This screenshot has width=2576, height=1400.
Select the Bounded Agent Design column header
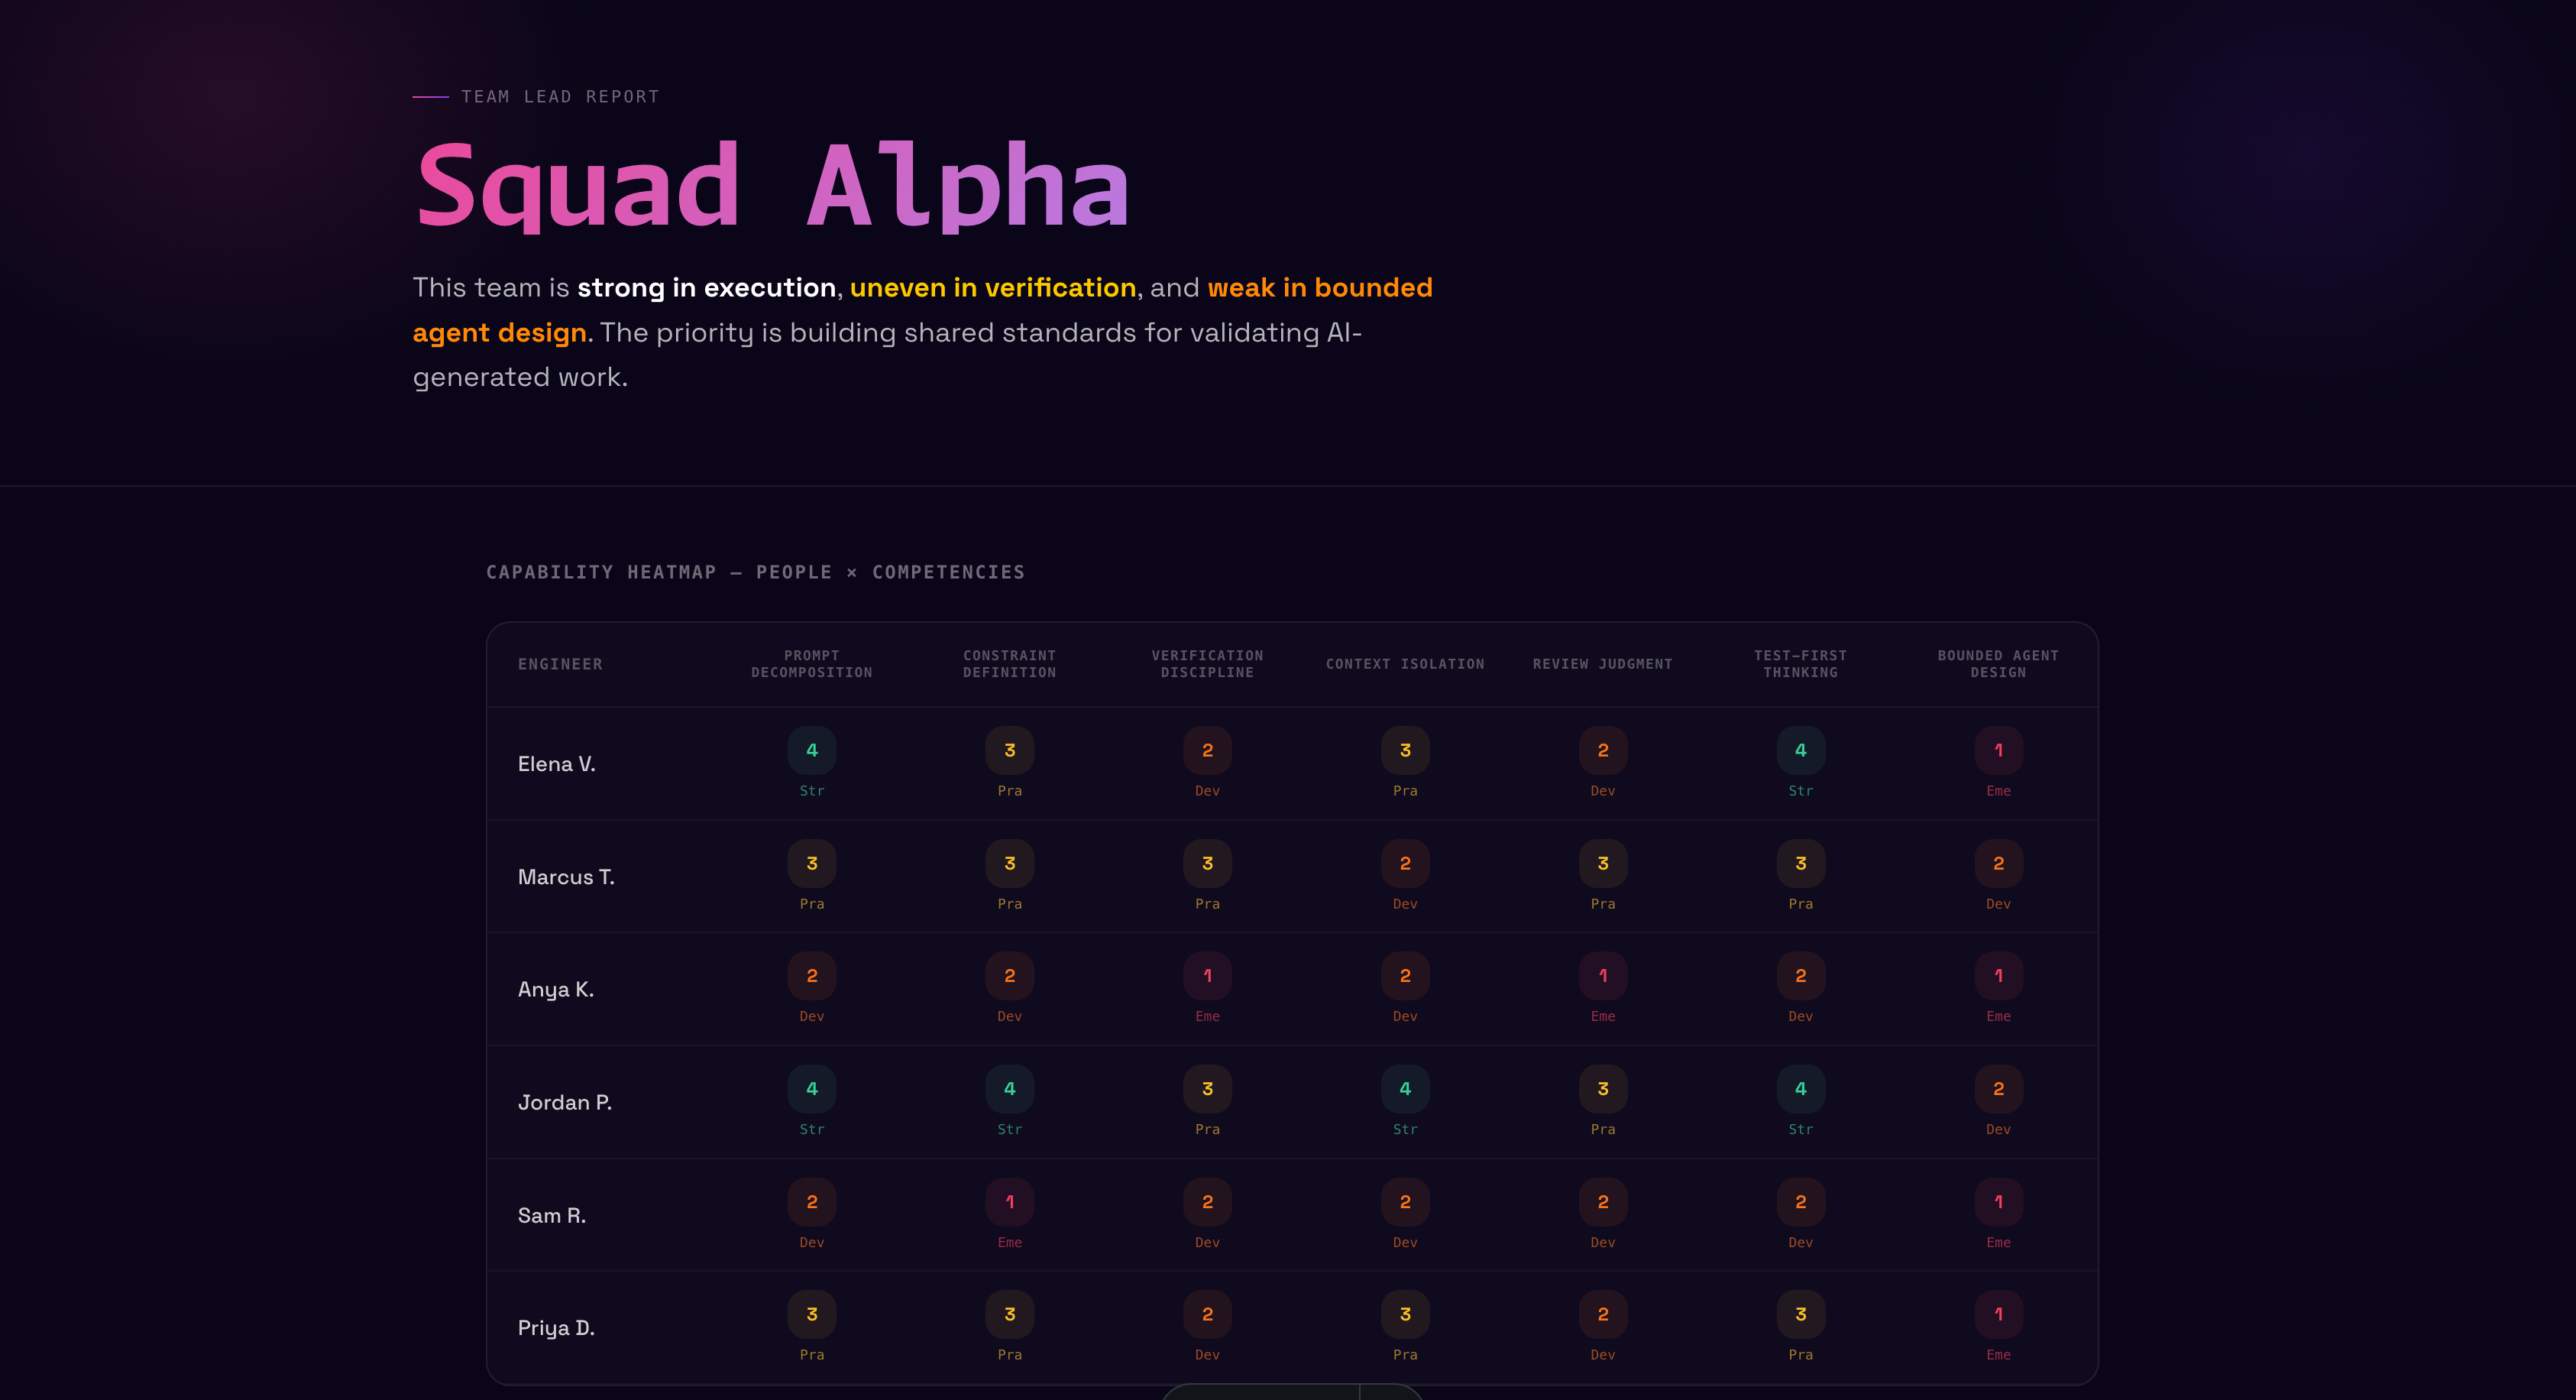pos(1998,664)
